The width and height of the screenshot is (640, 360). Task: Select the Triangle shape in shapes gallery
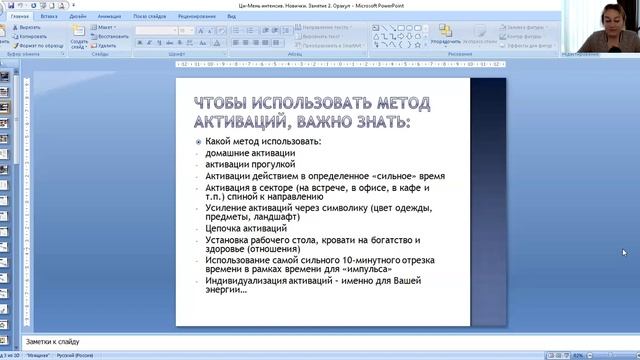[x=376, y=37]
